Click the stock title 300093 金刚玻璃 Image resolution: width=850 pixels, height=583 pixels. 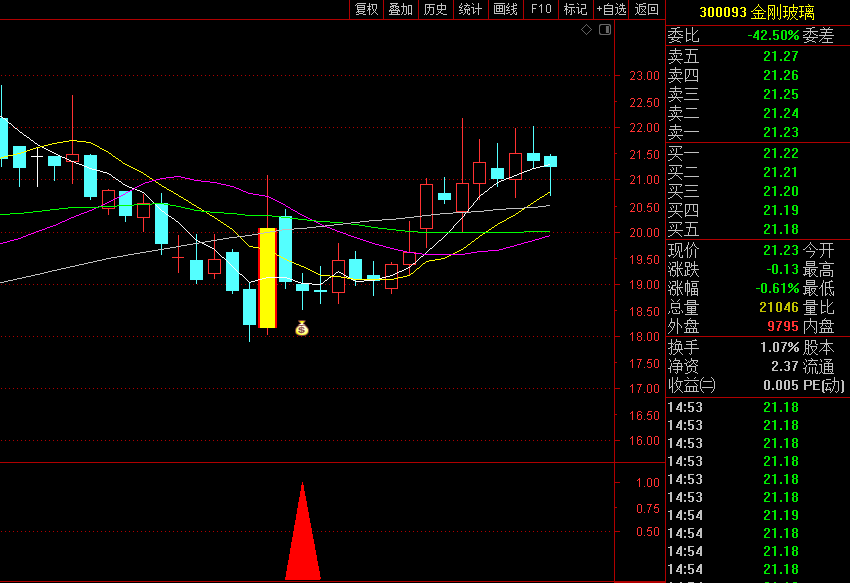point(757,12)
